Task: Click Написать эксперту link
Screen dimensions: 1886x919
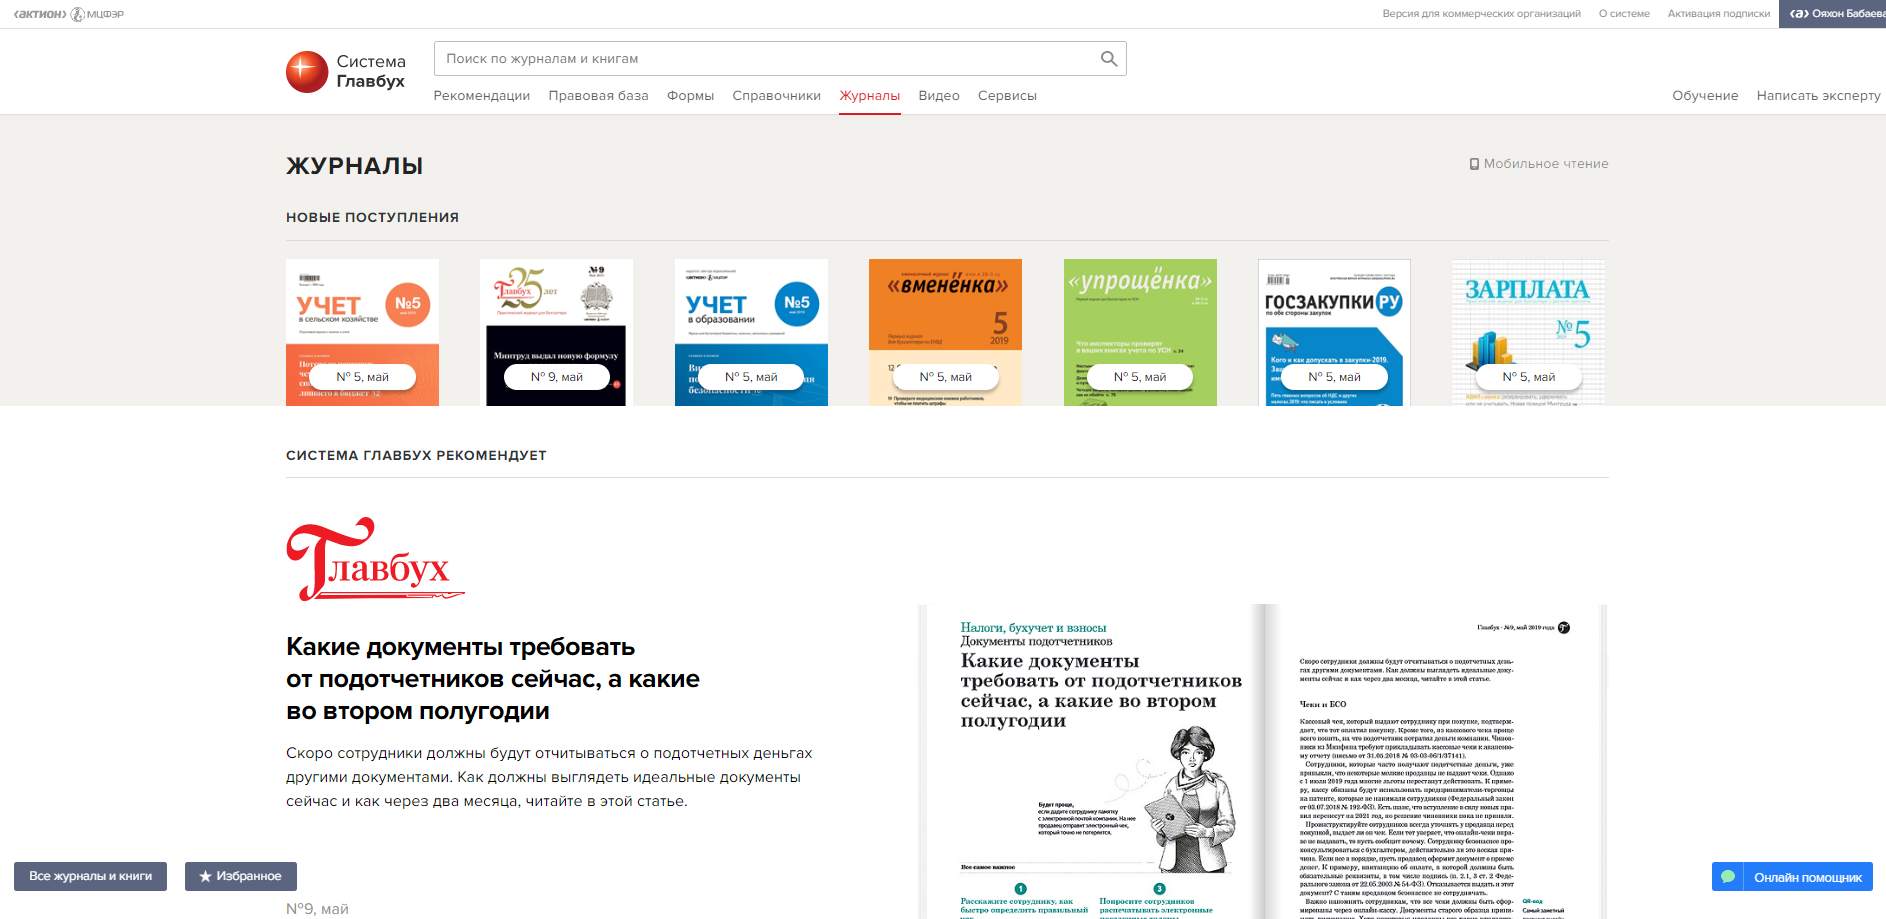Action: (x=1818, y=96)
